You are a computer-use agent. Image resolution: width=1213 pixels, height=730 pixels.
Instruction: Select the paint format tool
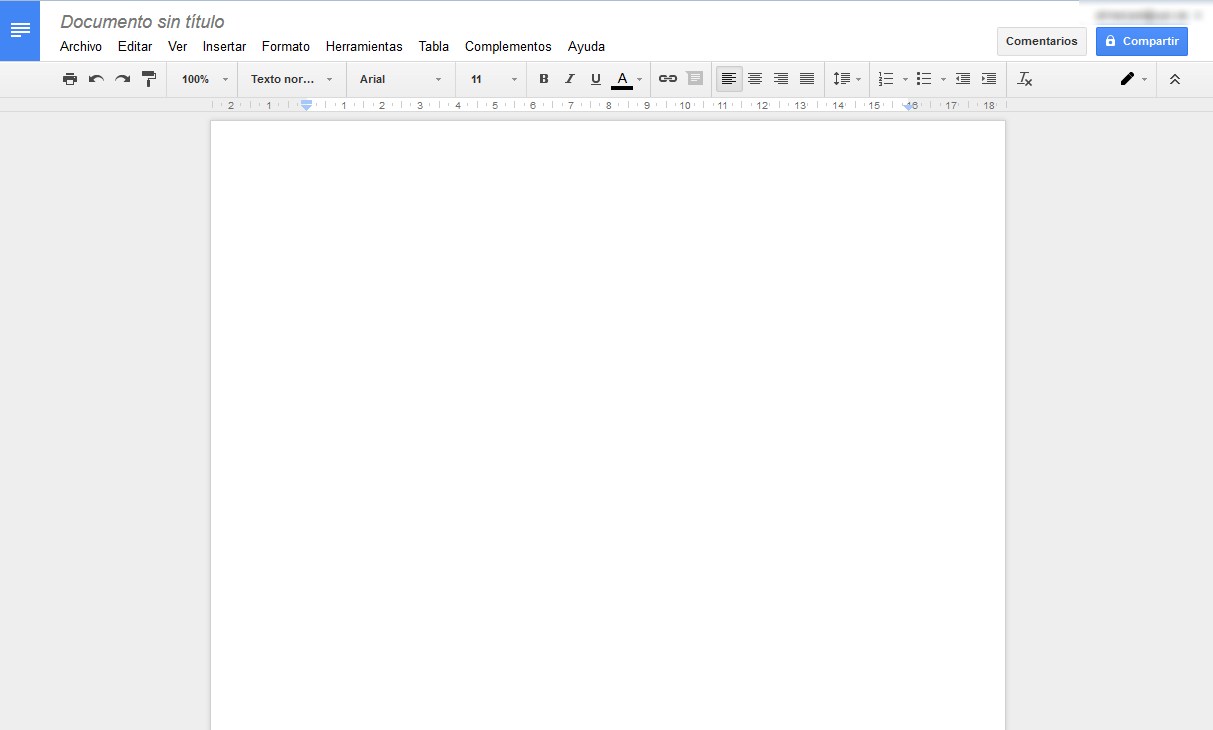click(148, 79)
